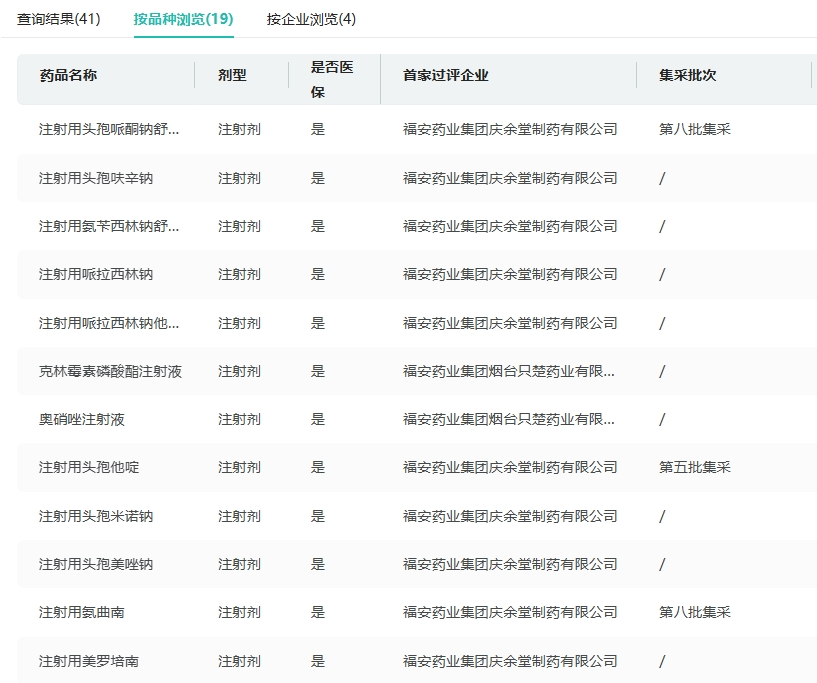Select the 注射用头孢呋辛钠 drug name
Image resolution: width=817 pixels, height=683 pixels.
coord(96,178)
